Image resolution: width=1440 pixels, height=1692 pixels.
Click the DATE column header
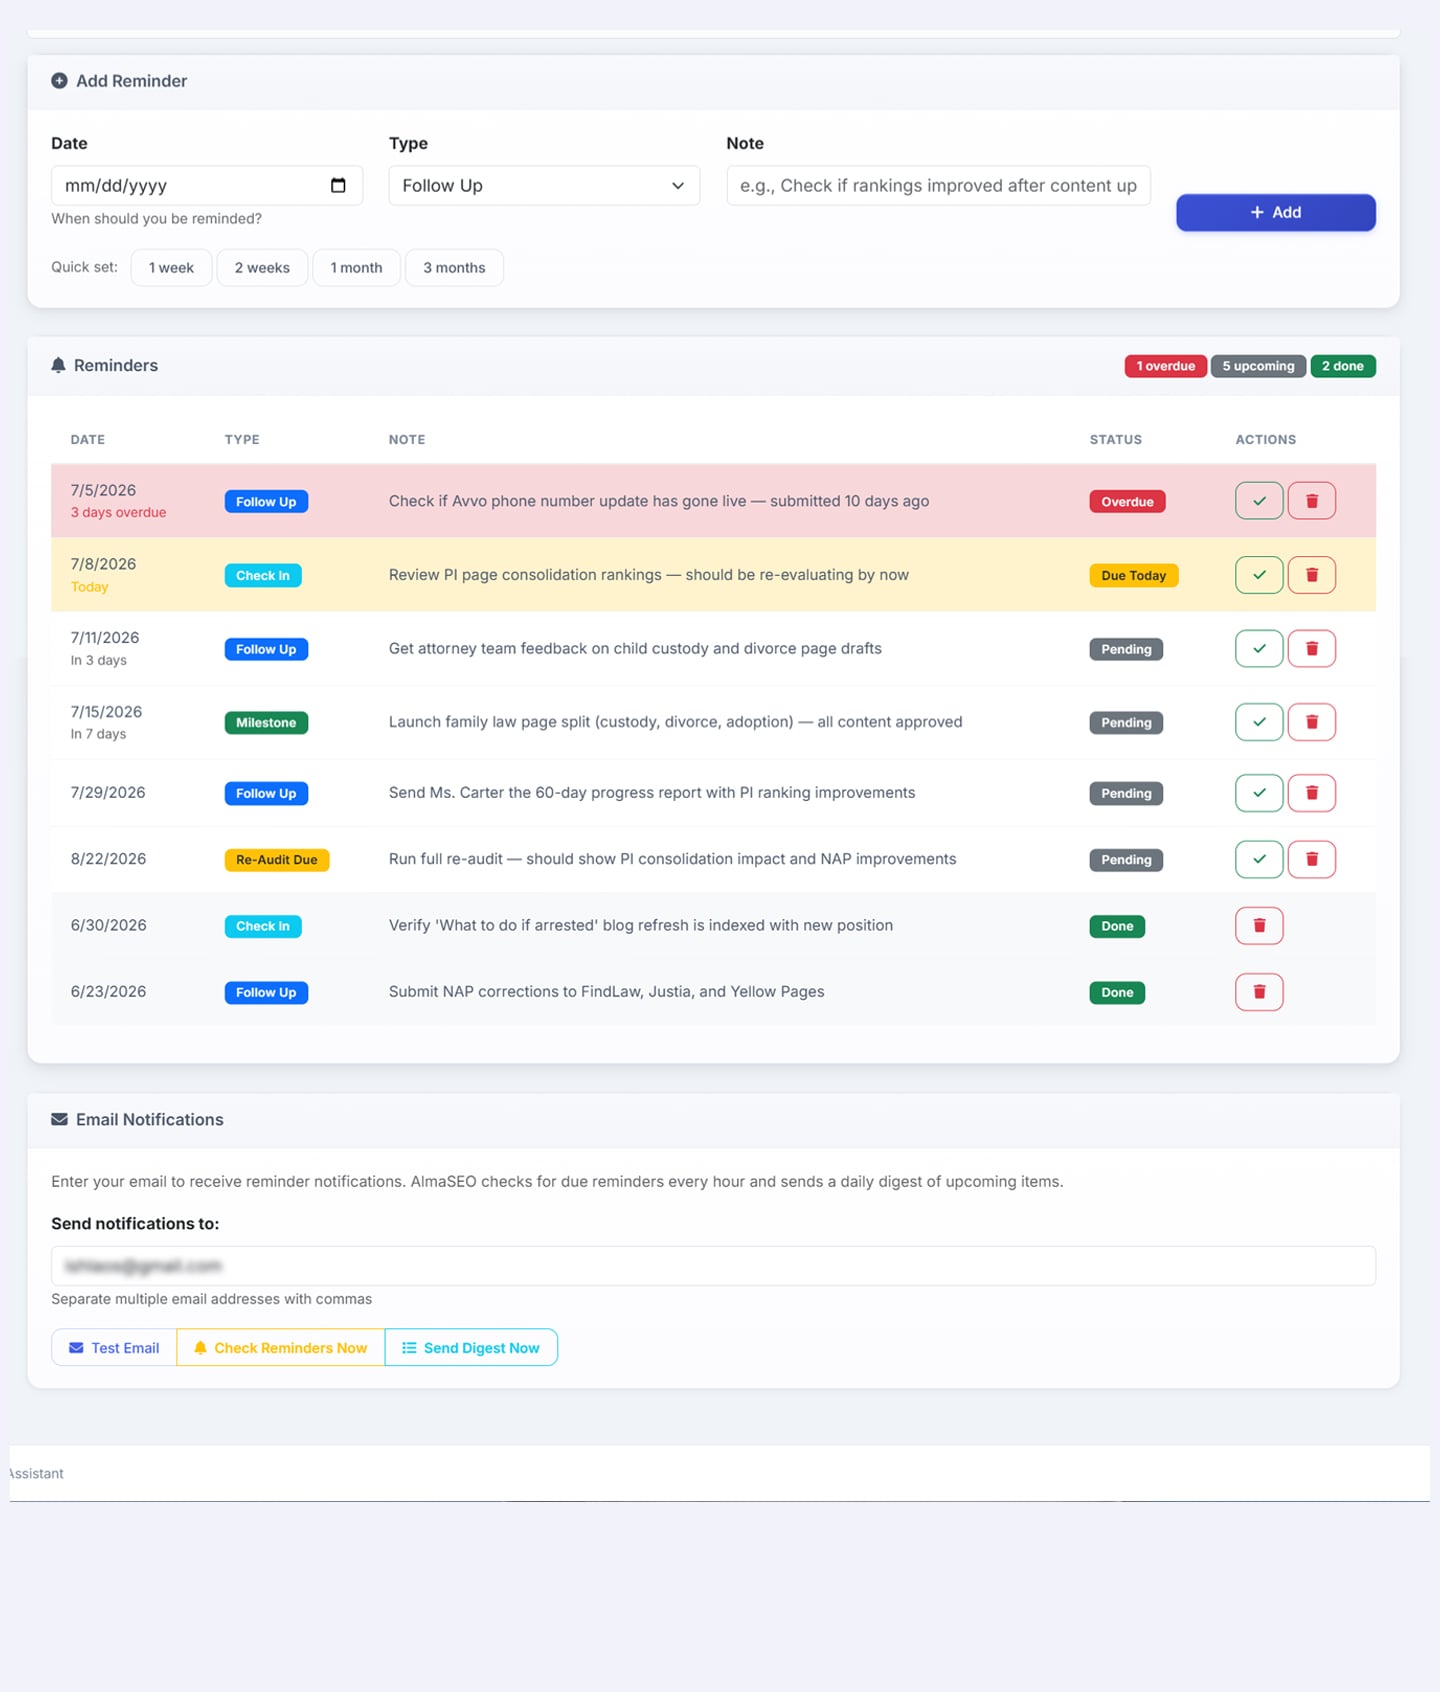pos(88,440)
